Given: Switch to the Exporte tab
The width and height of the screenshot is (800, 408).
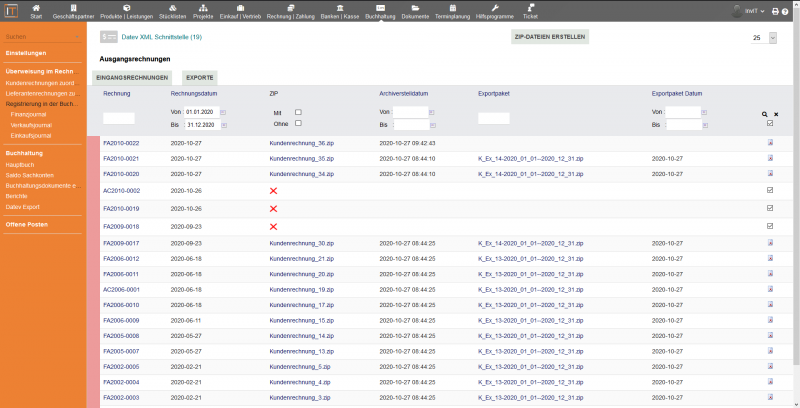Looking at the screenshot, I should click(x=200, y=78).
